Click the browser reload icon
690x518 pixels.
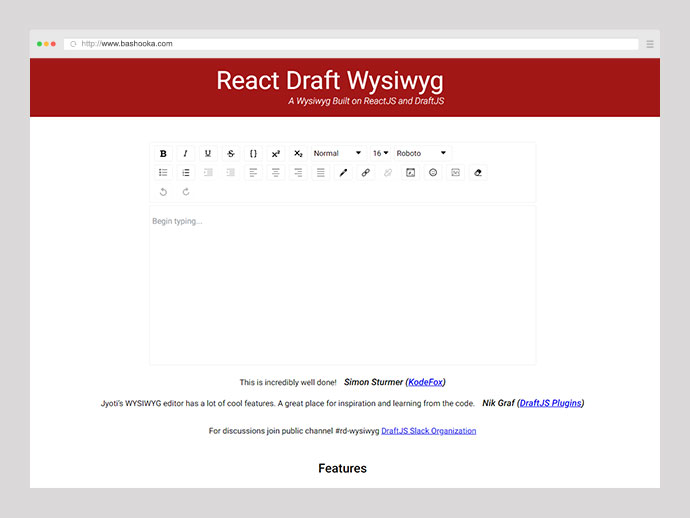point(73,44)
